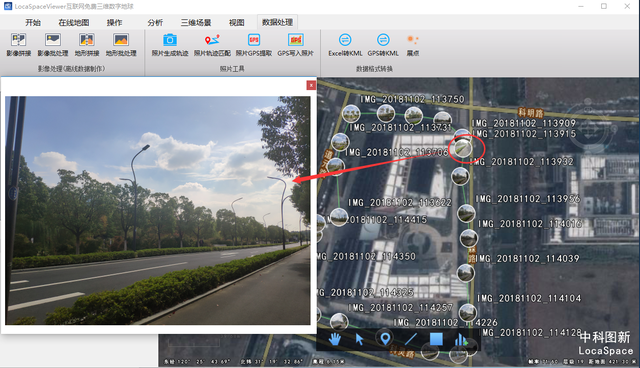Viewport: 640px width, 368px height.
Task: Click the photo marker circled in red
Action: [x=461, y=147]
